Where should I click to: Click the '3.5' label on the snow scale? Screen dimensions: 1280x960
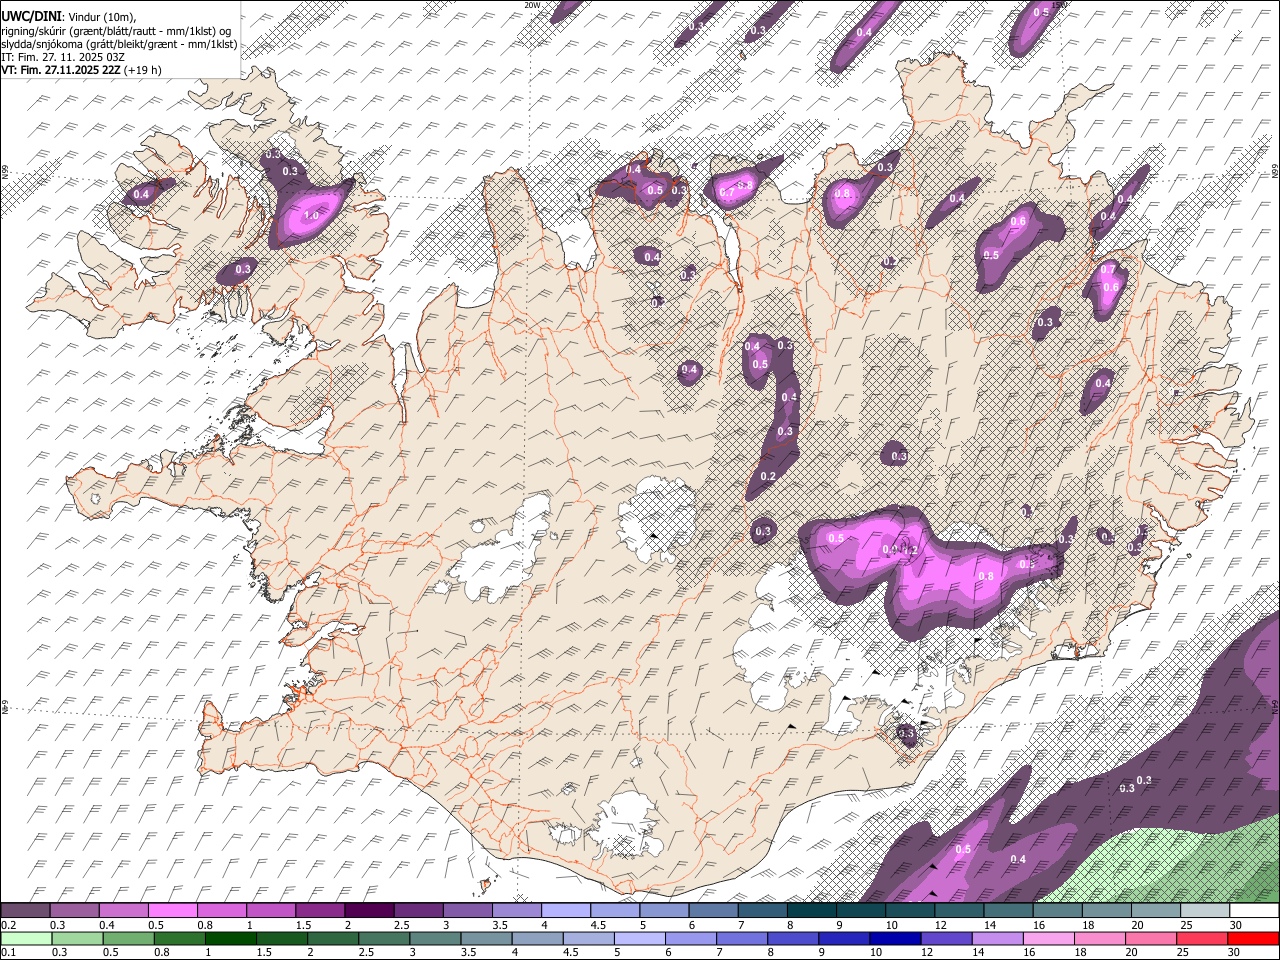(x=500, y=925)
